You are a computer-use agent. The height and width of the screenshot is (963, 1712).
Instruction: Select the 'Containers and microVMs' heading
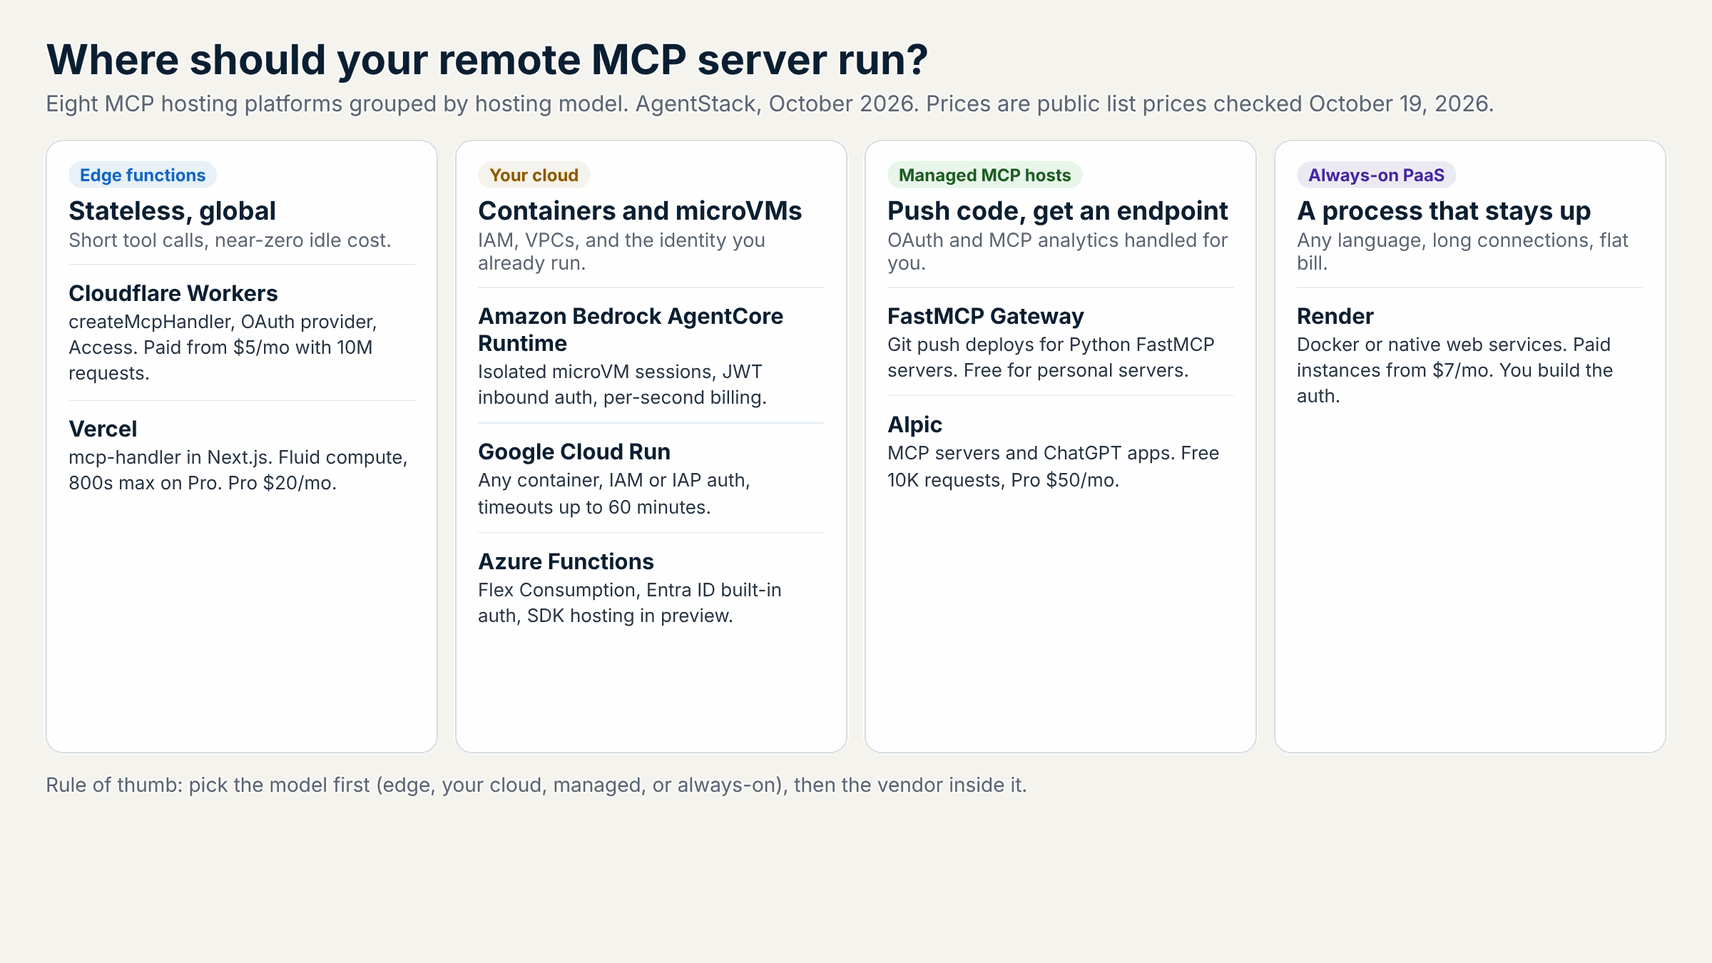click(640, 211)
